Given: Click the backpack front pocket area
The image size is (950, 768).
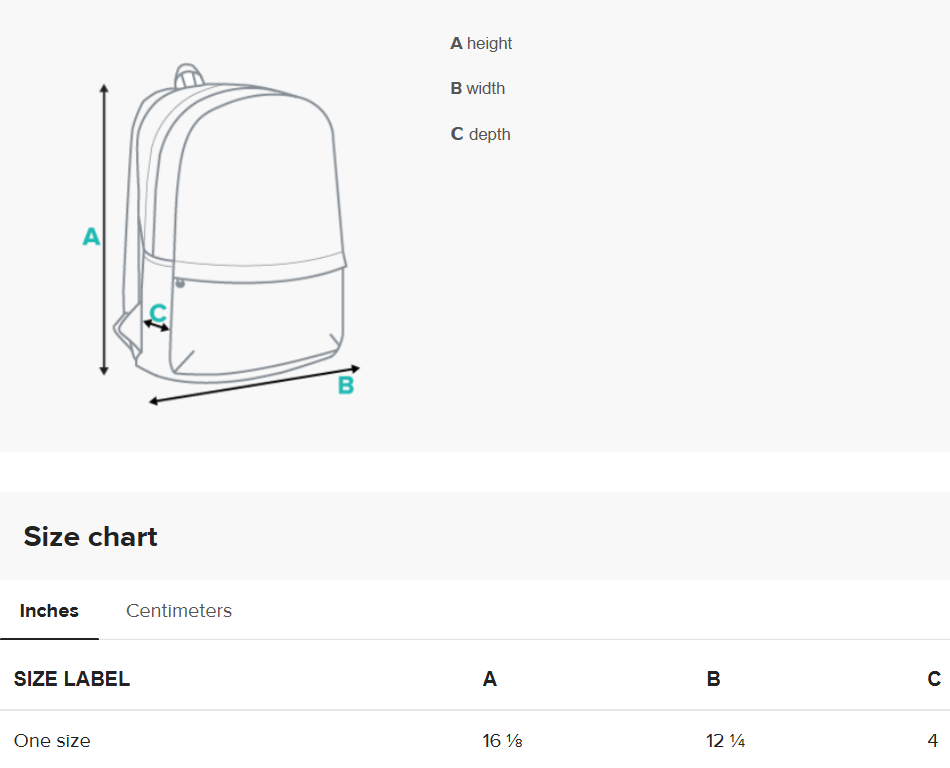Looking at the screenshot, I should [258, 320].
